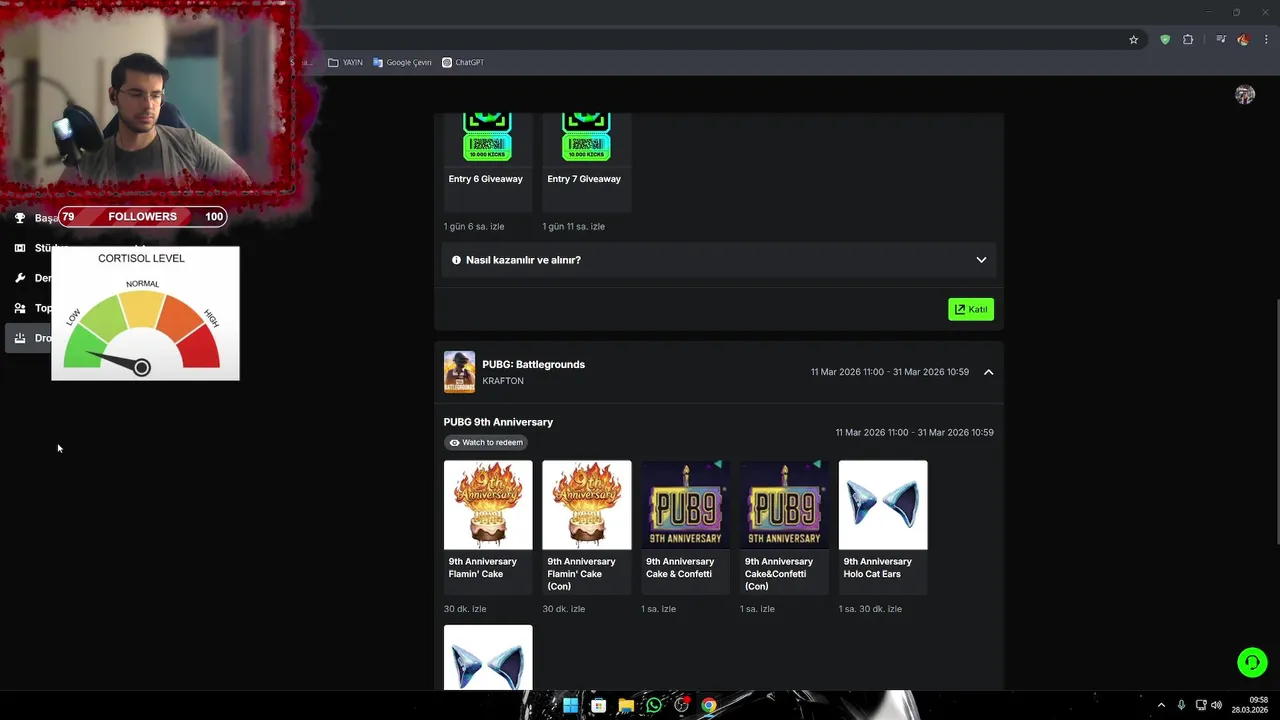Click the Katıl button
Viewport: 1280px width, 720px height.
[971, 309]
